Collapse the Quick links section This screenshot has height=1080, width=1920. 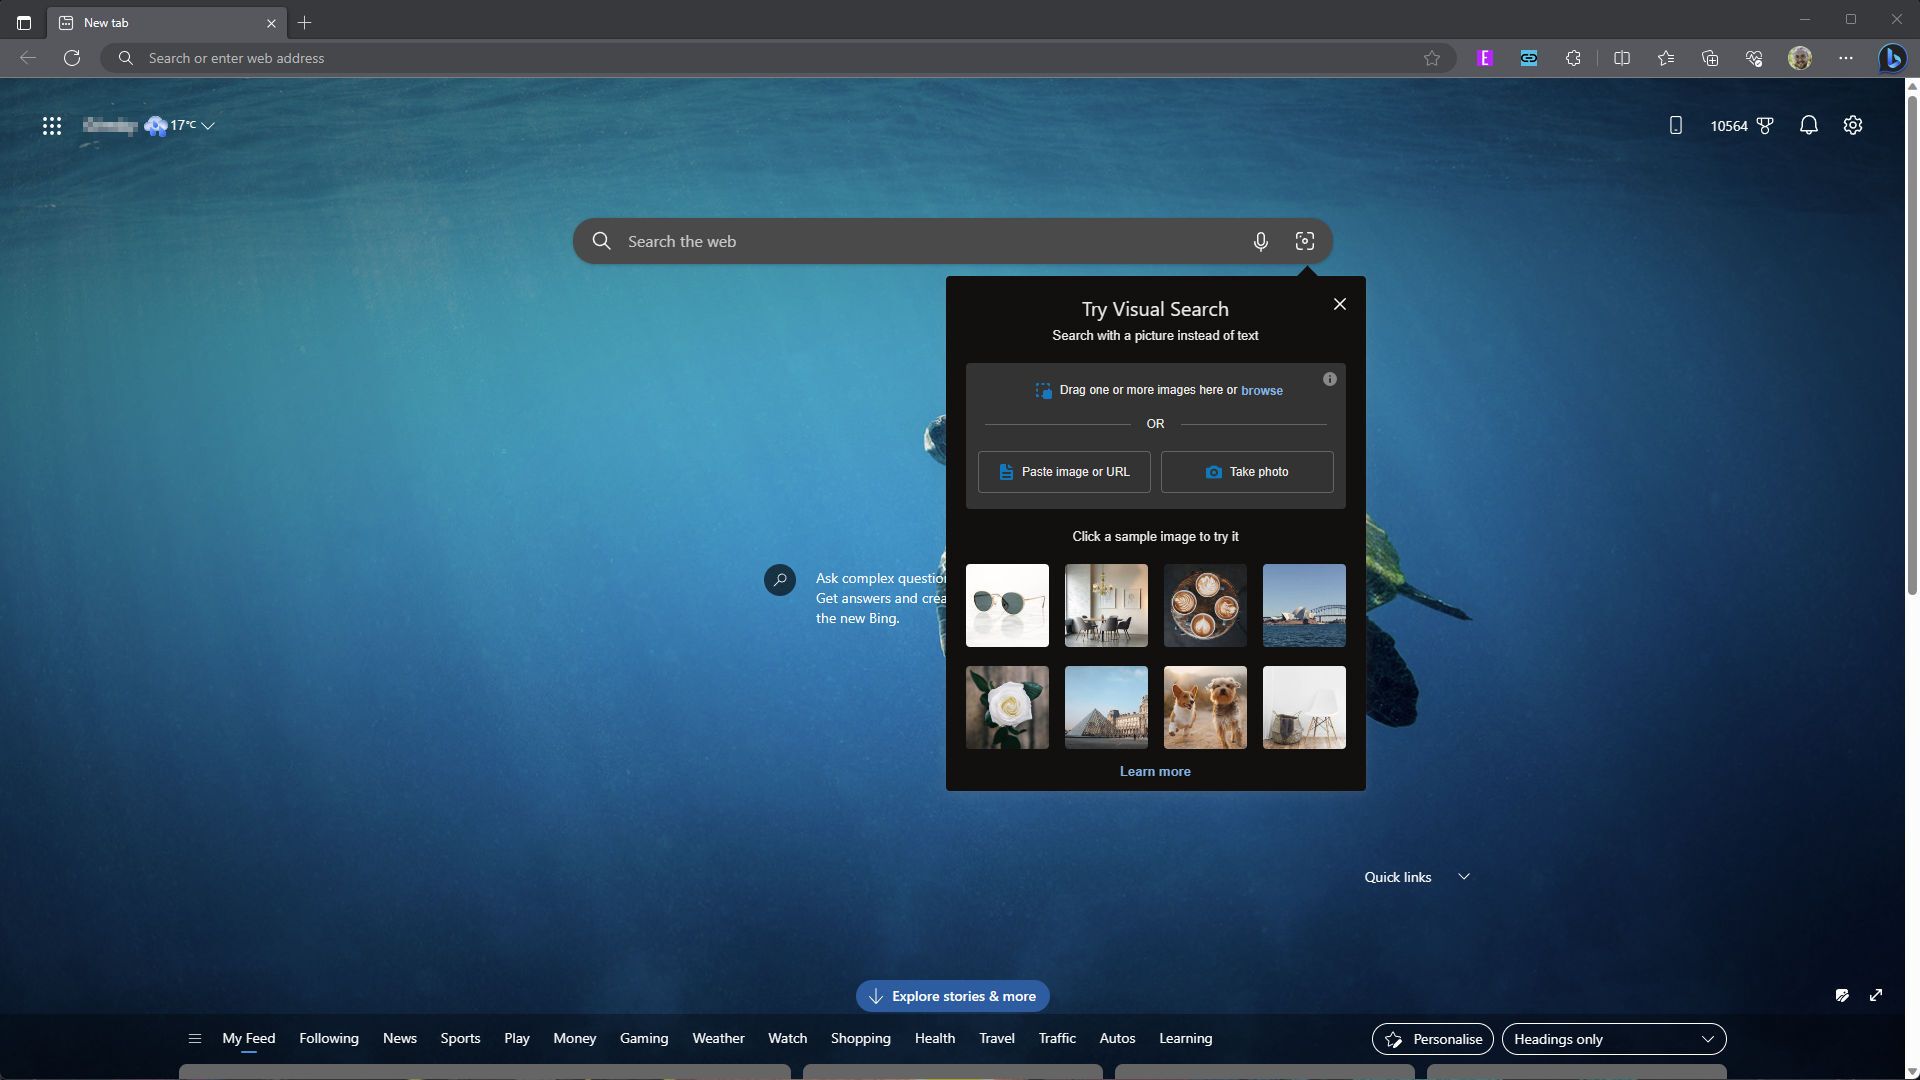(x=1464, y=877)
